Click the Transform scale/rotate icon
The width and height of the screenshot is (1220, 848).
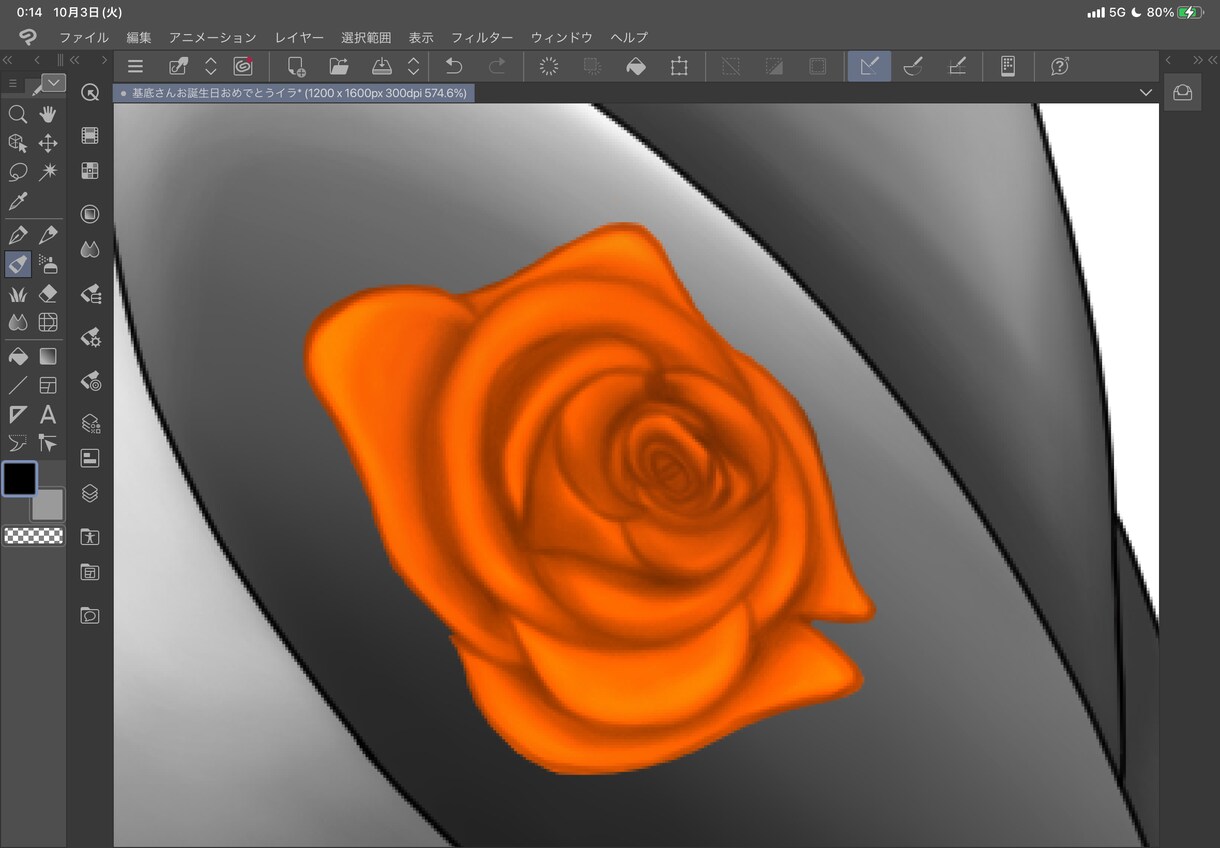tap(679, 66)
